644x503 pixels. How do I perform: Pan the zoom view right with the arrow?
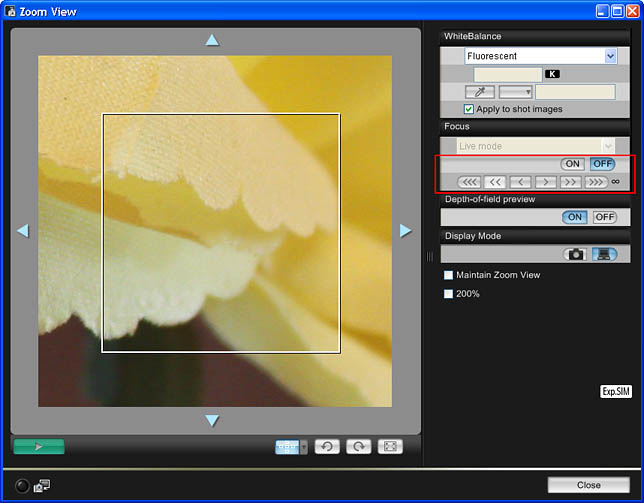tap(405, 231)
